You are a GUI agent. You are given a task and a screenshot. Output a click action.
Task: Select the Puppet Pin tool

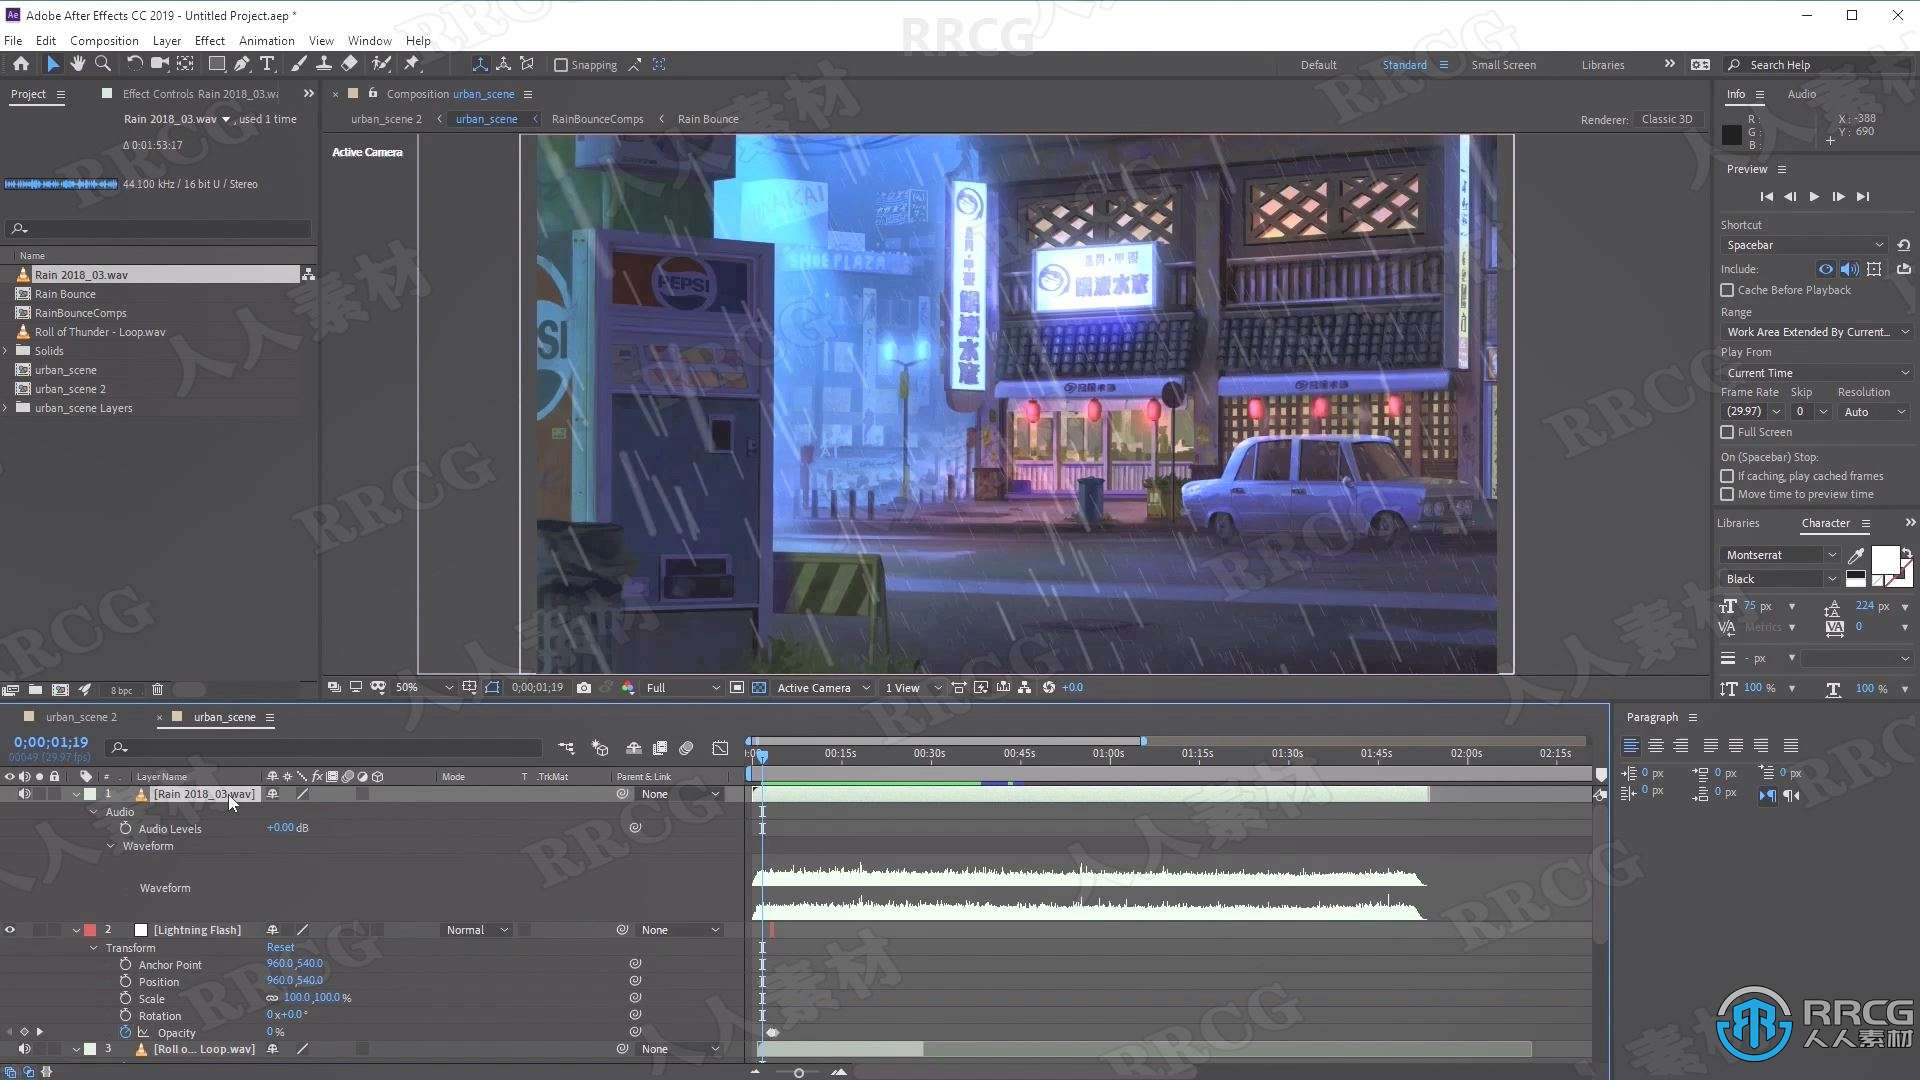(x=412, y=64)
